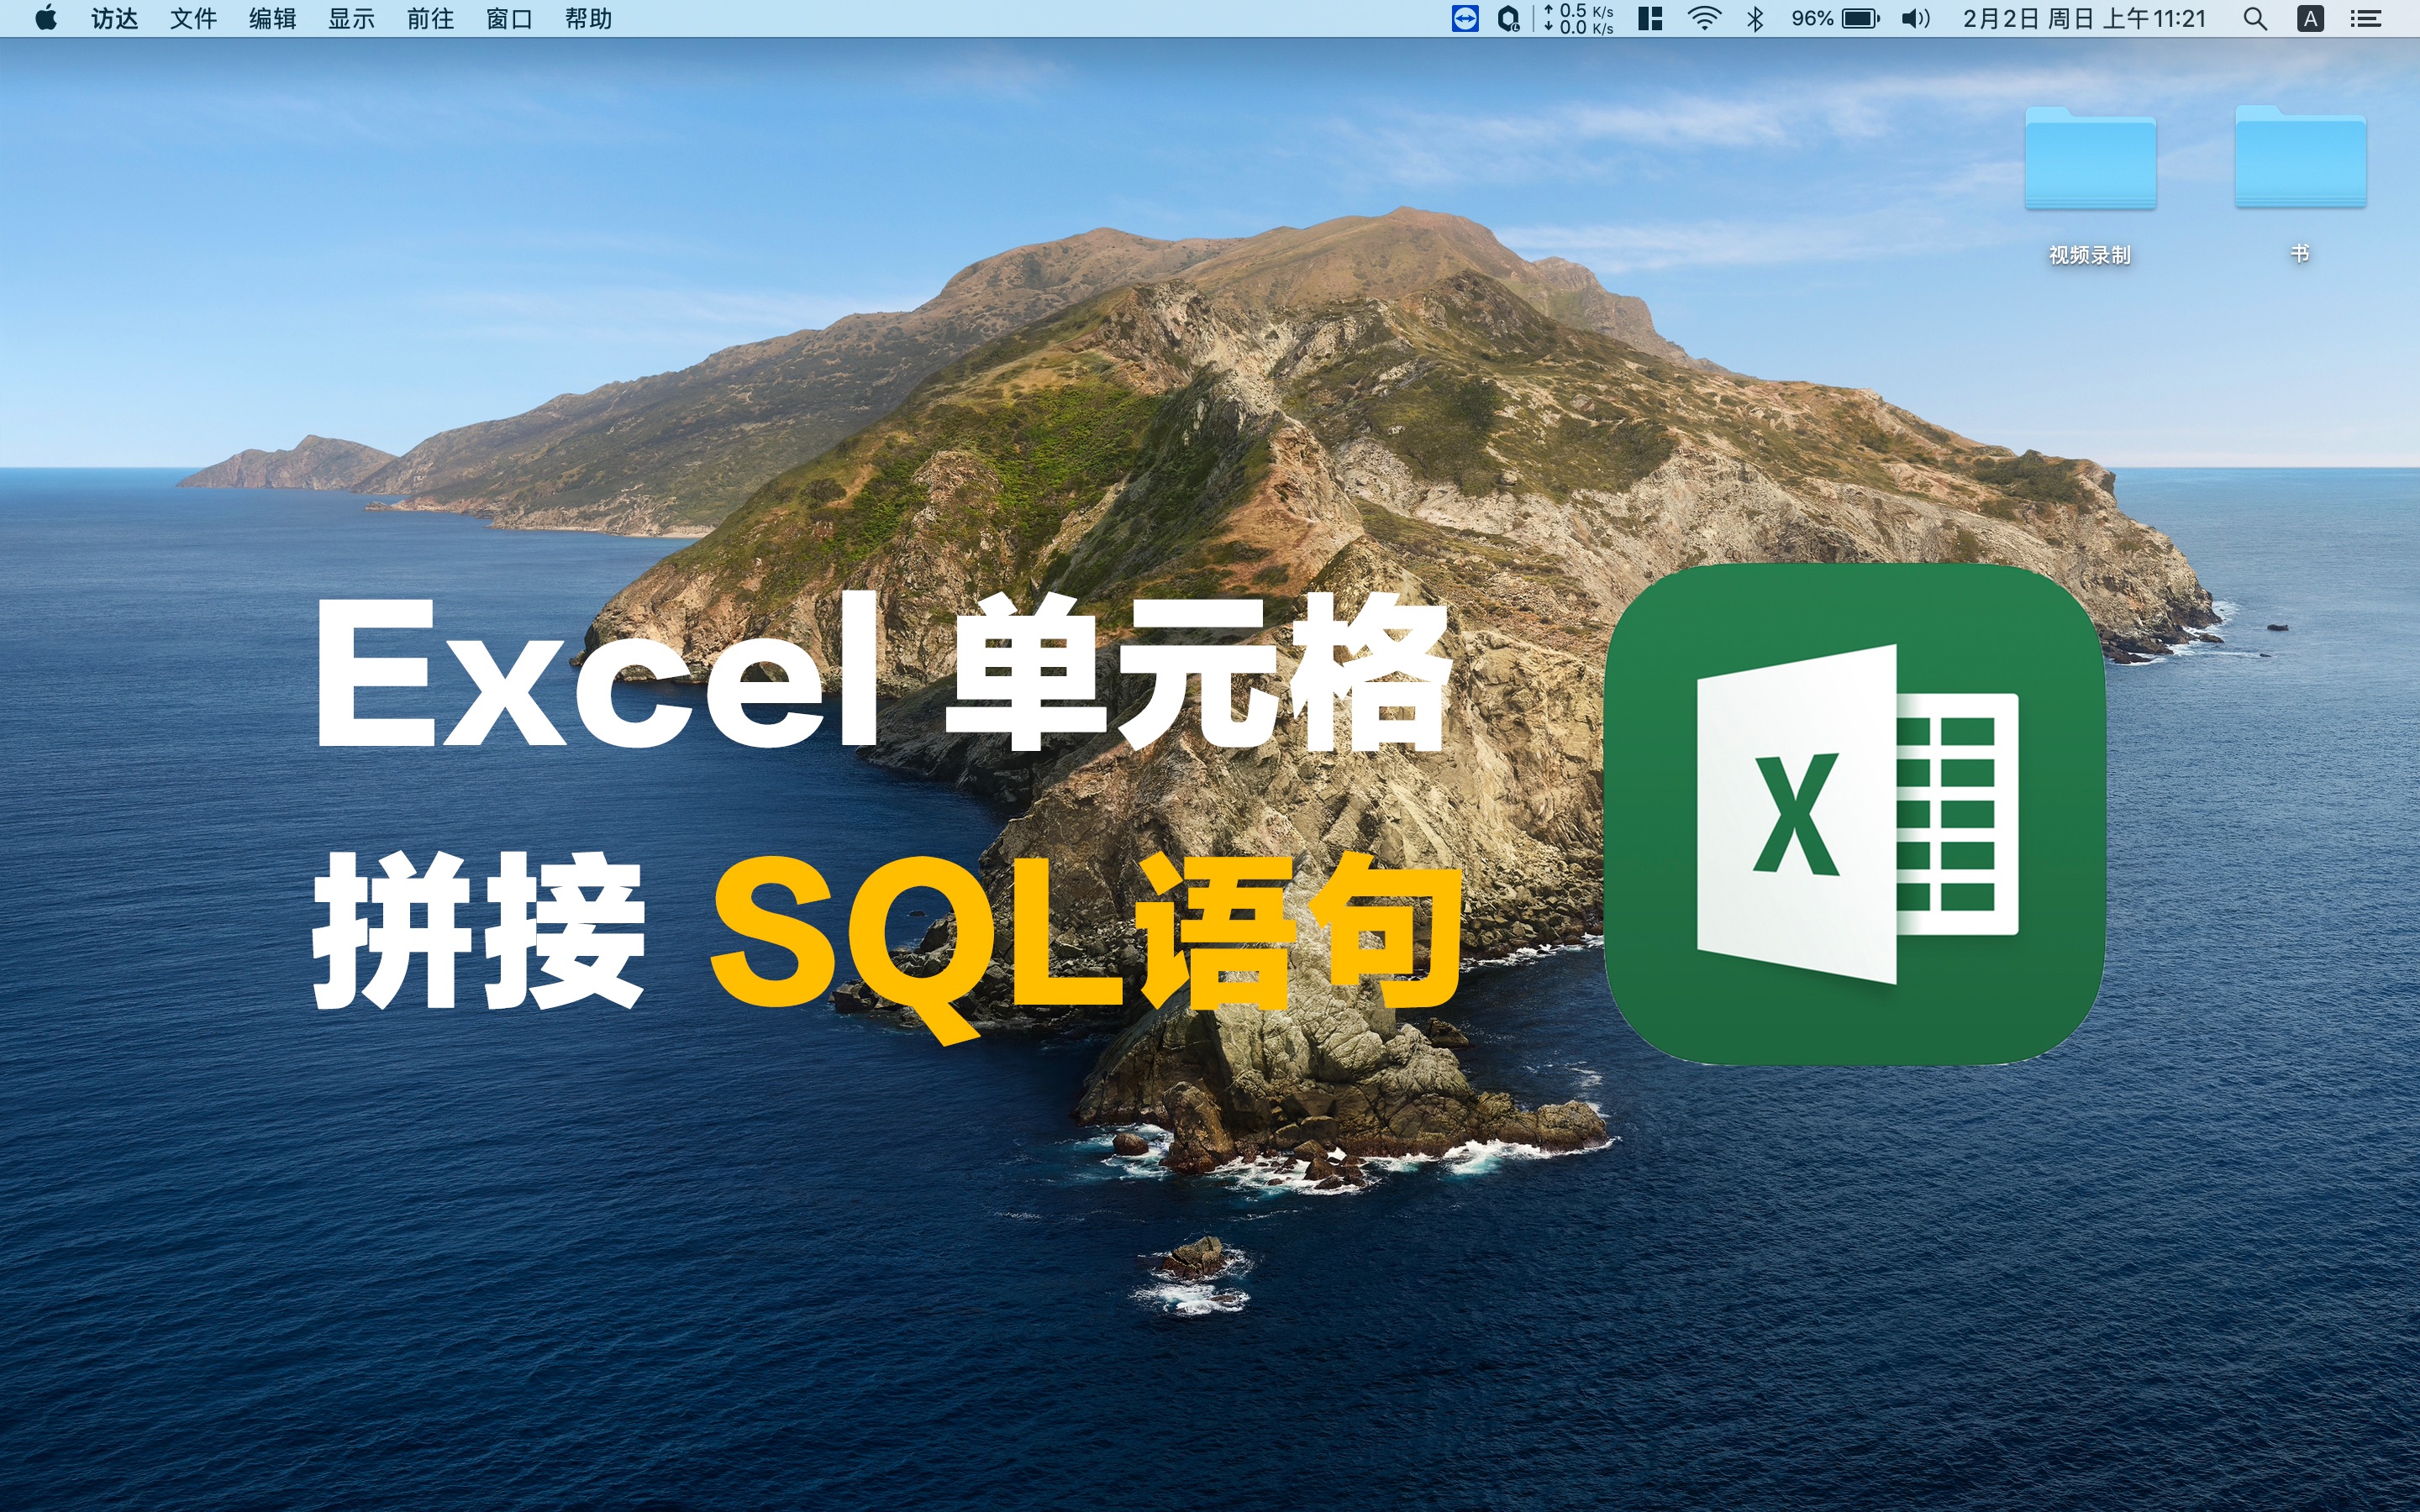The image size is (2420, 1512).
Task: Click the input method A icon
Action: coord(2310,18)
